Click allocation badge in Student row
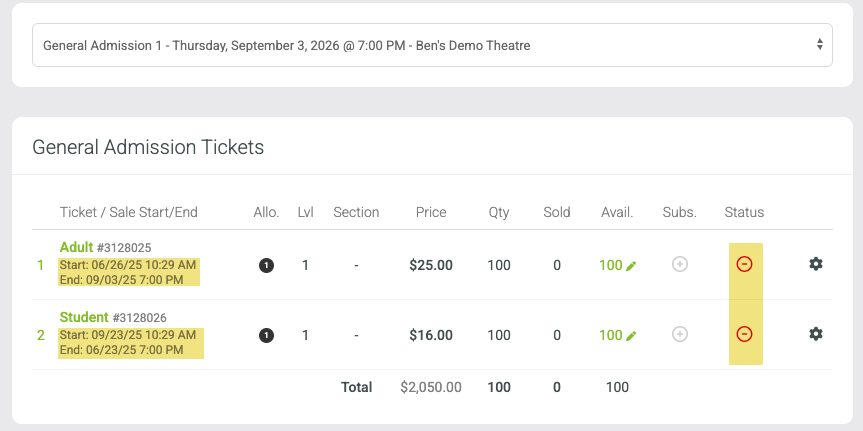This screenshot has height=431, width=863. click(266, 335)
